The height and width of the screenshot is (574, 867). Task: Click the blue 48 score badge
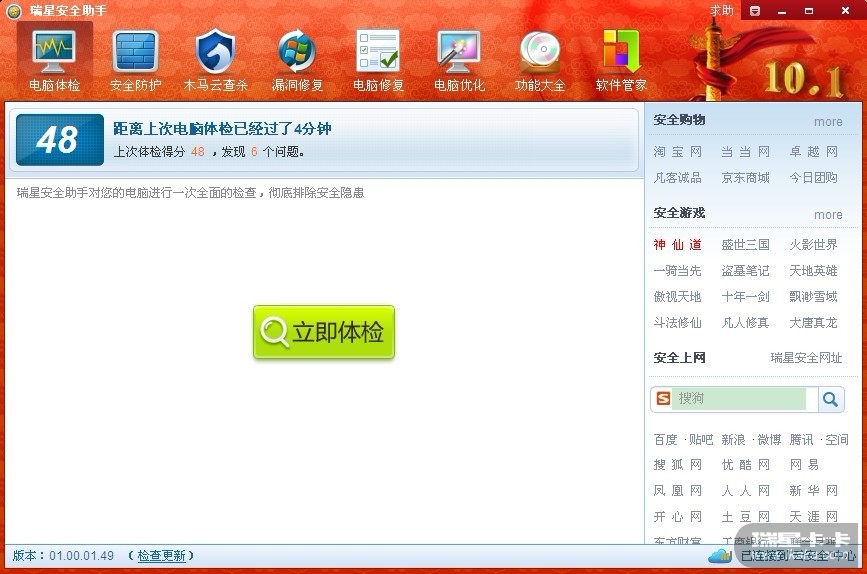pos(60,140)
